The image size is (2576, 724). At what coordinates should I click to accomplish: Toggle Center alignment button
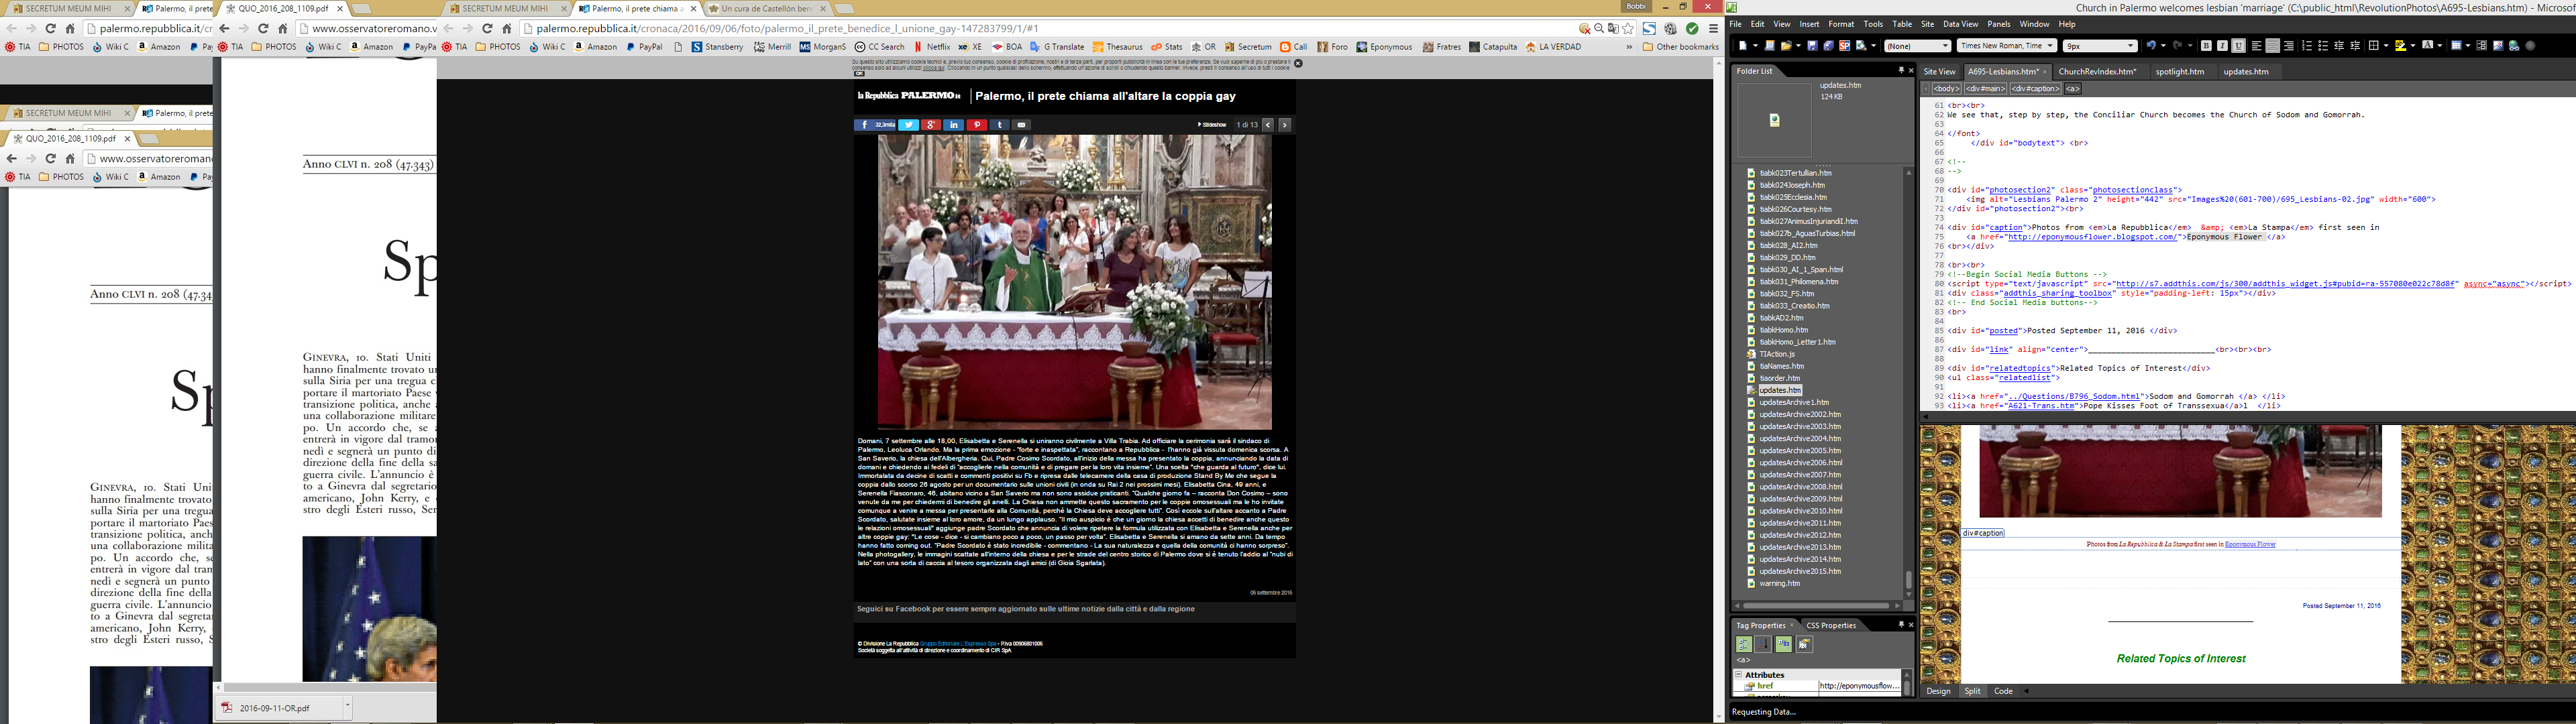2273,46
